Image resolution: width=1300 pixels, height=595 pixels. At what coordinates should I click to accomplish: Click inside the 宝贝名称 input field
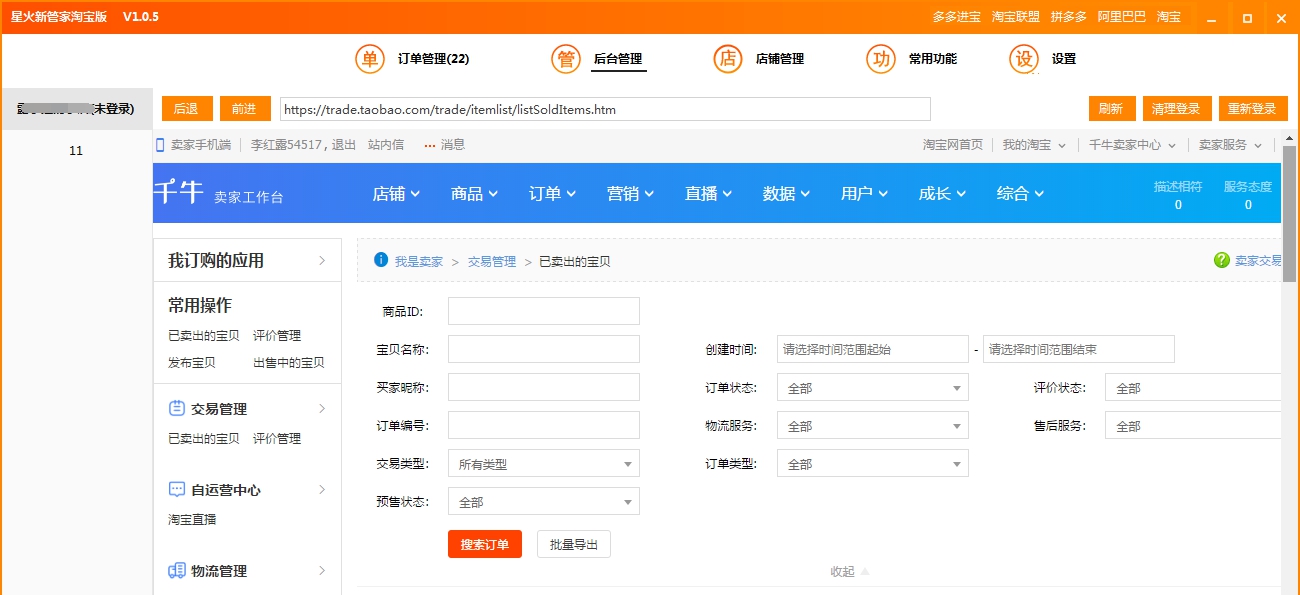click(x=542, y=349)
